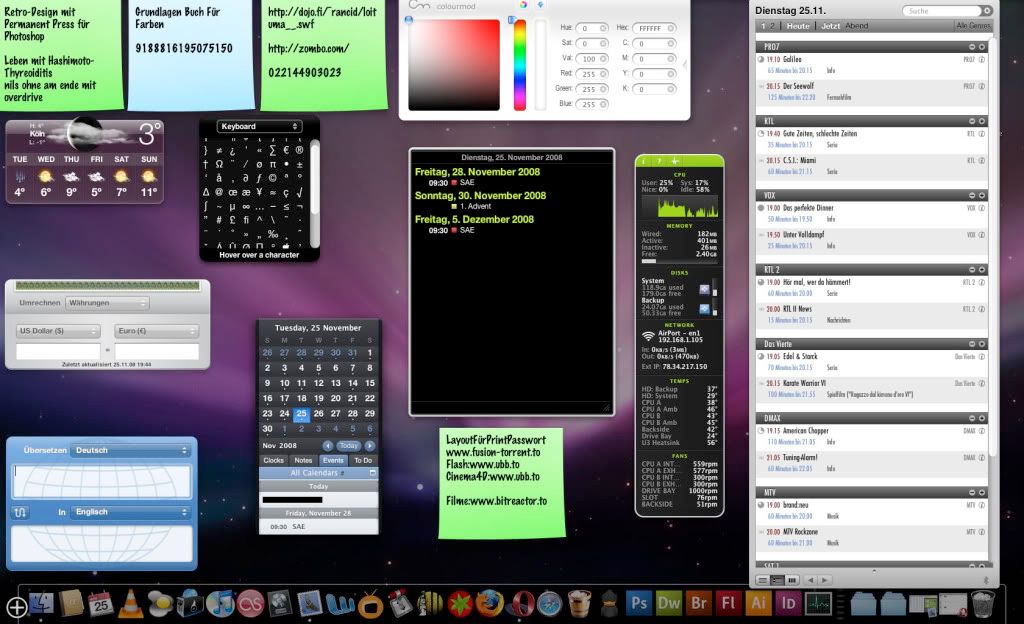1024x624 pixels.
Task: Open Photoshop from the dock
Action: coord(638,603)
